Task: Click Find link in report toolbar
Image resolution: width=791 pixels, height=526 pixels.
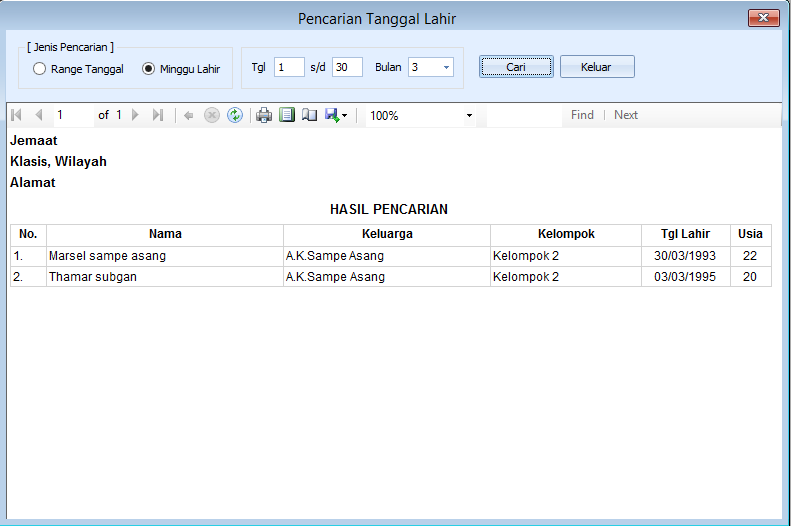Action: [582, 115]
